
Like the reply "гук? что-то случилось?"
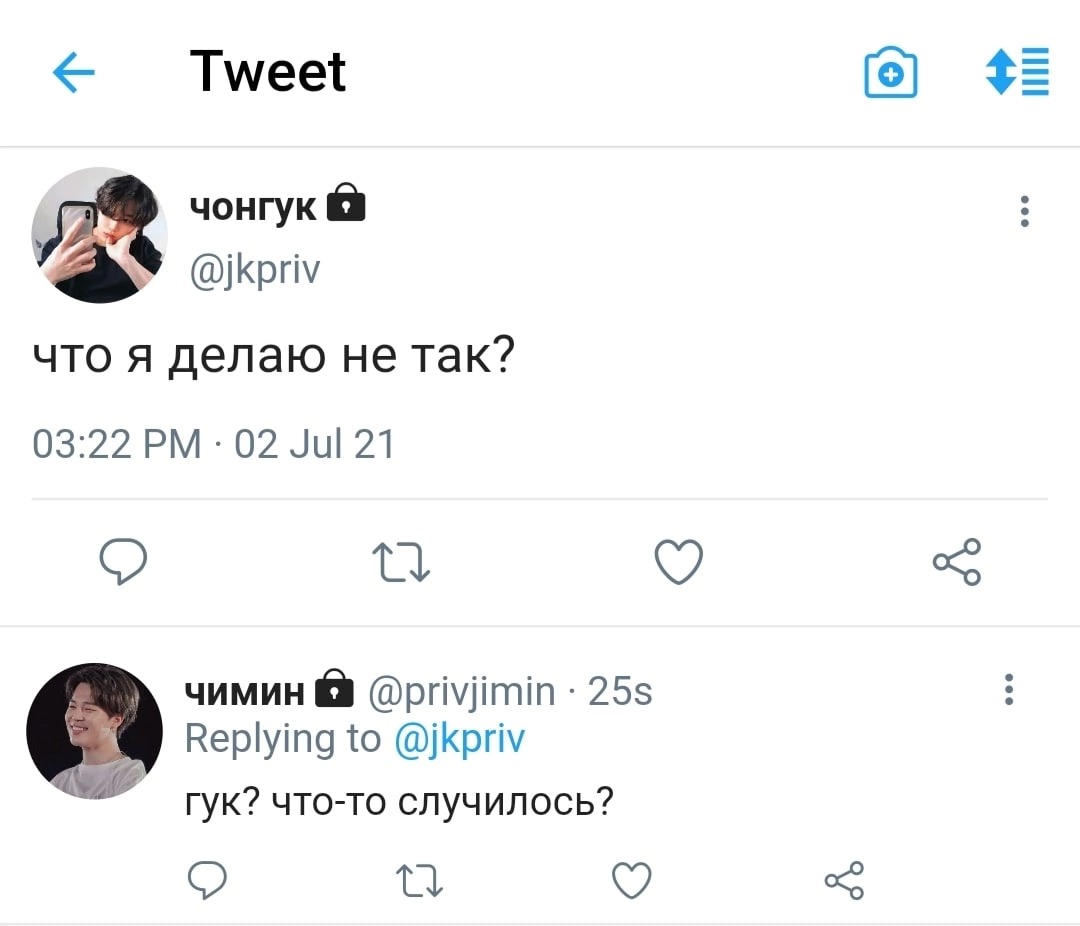(631, 881)
